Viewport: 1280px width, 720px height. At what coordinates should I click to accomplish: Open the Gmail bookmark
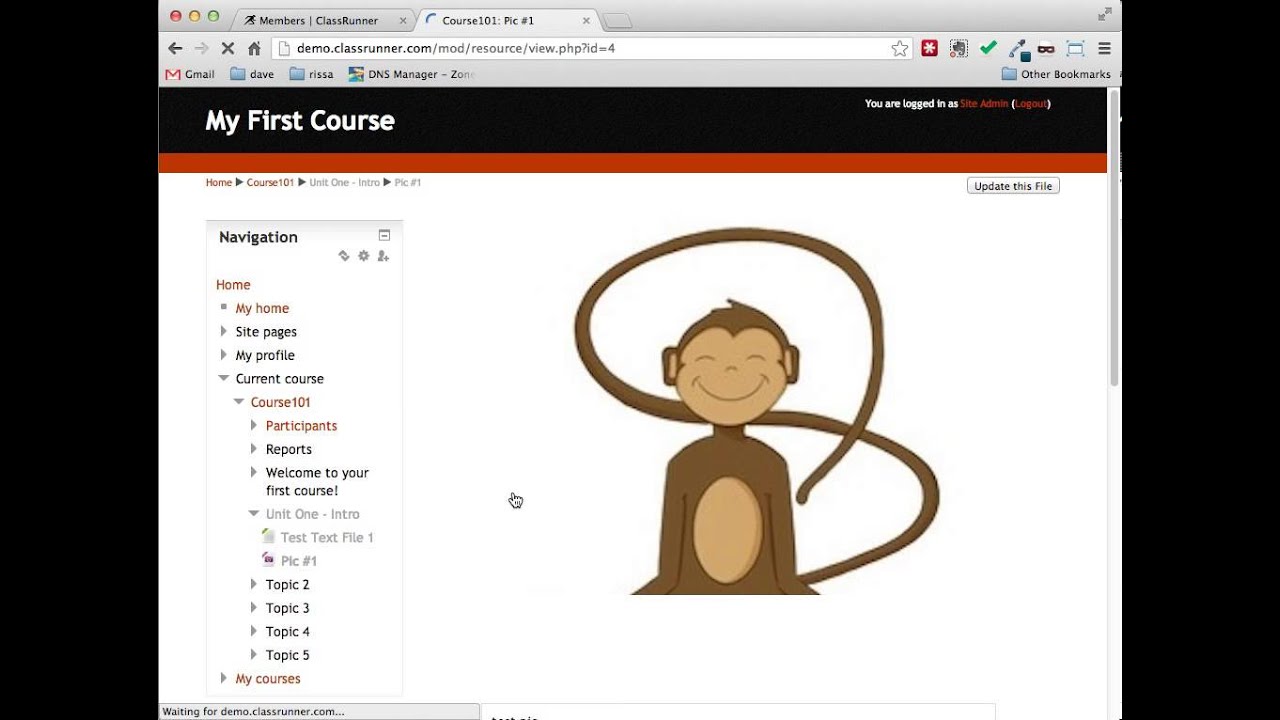click(x=190, y=74)
